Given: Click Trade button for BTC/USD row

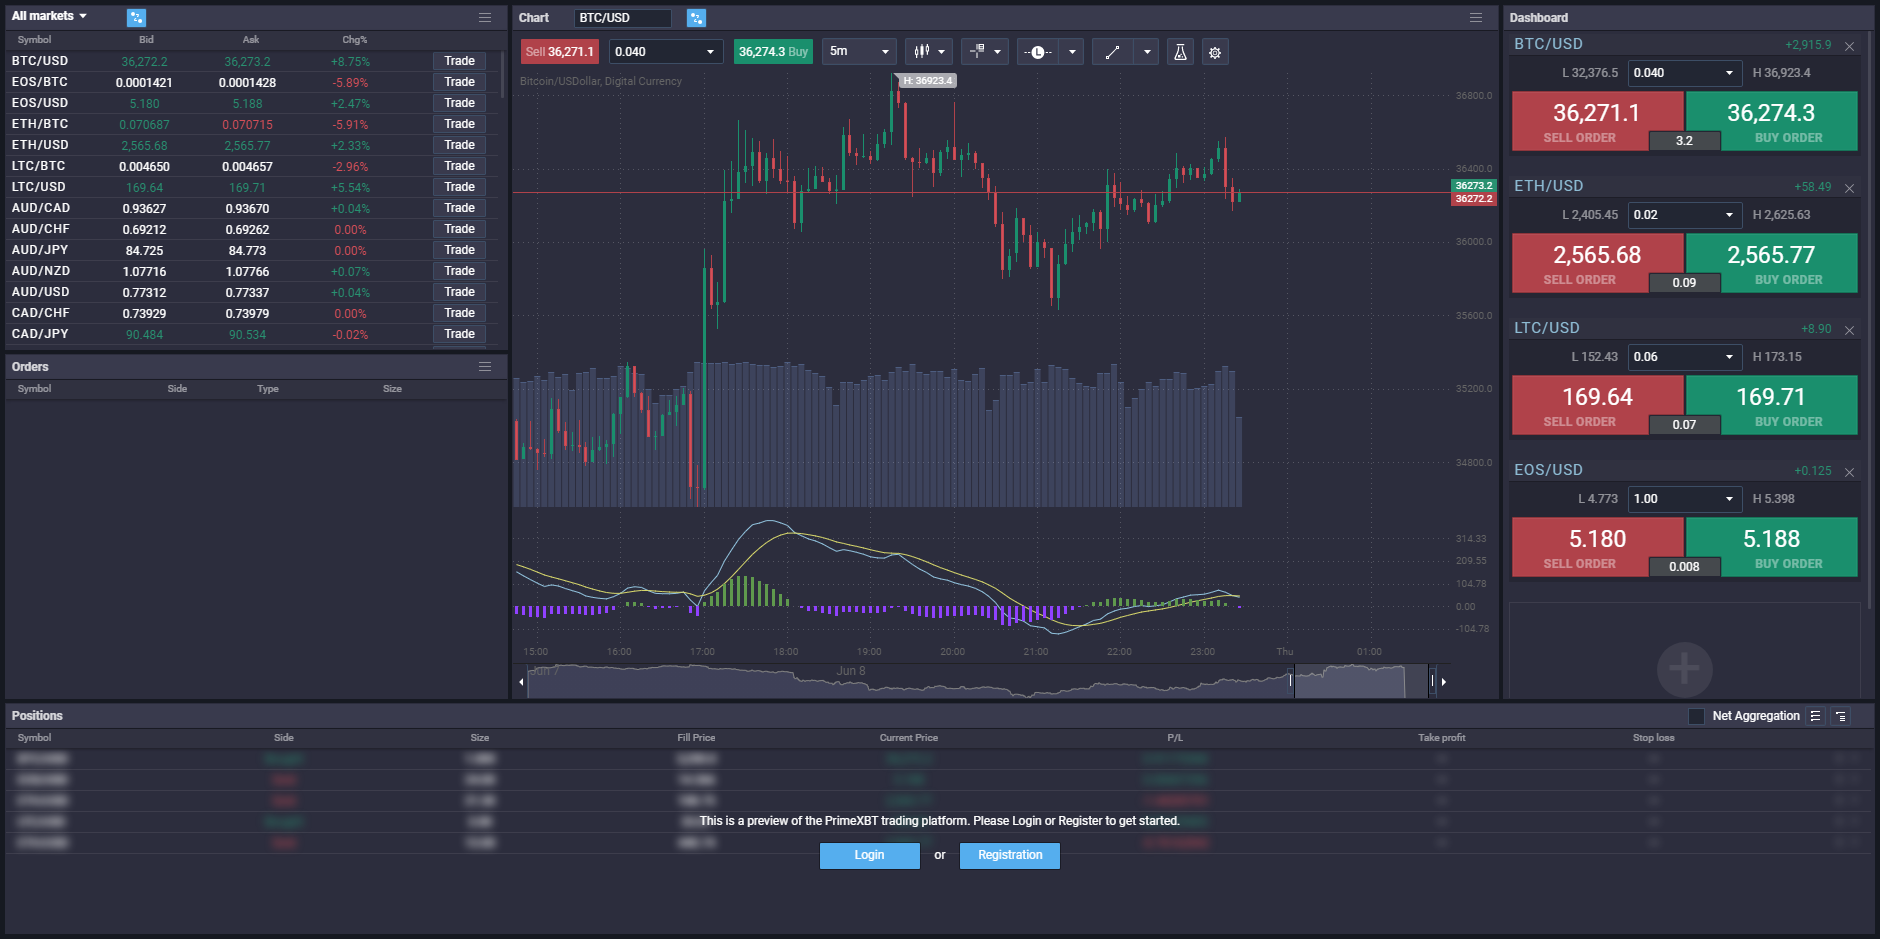Looking at the screenshot, I should [x=460, y=61].
